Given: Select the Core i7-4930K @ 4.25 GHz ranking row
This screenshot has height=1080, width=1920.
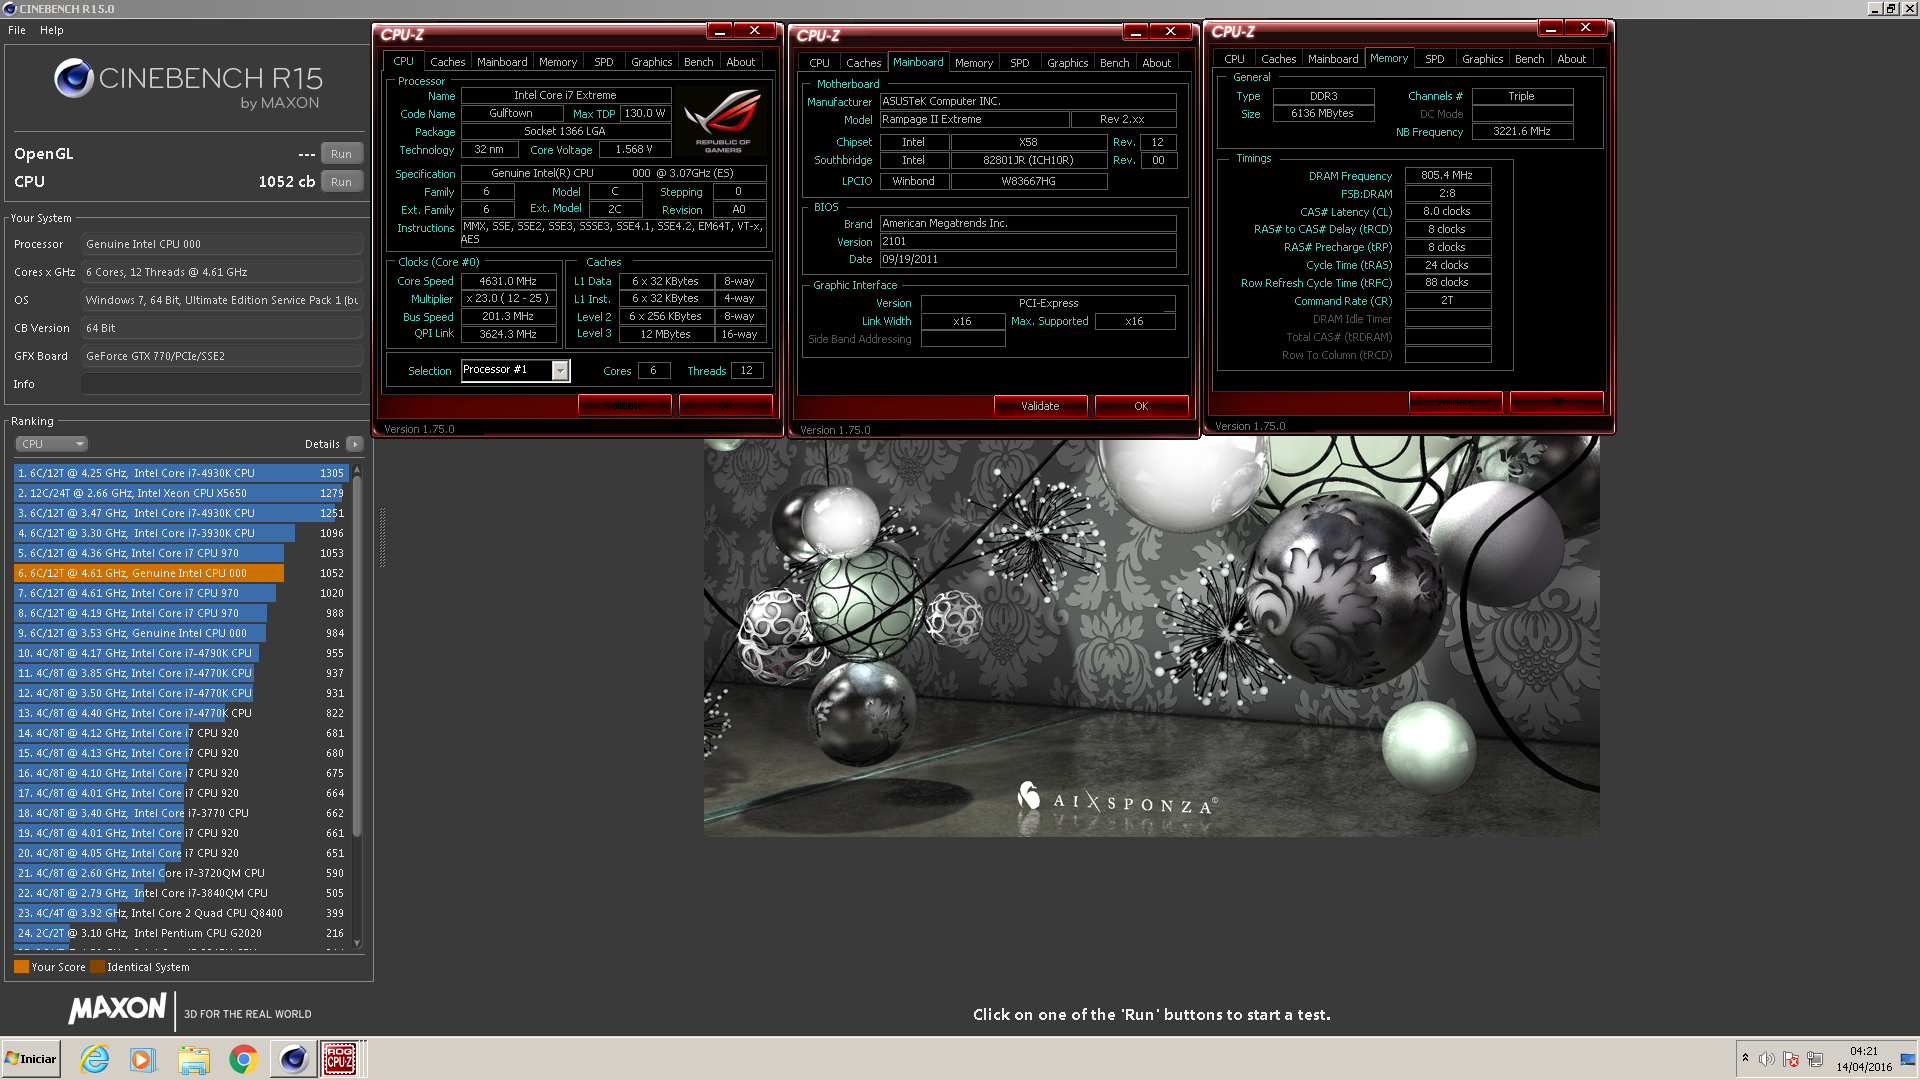Looking at the screenshot, I should click(180, 473).
